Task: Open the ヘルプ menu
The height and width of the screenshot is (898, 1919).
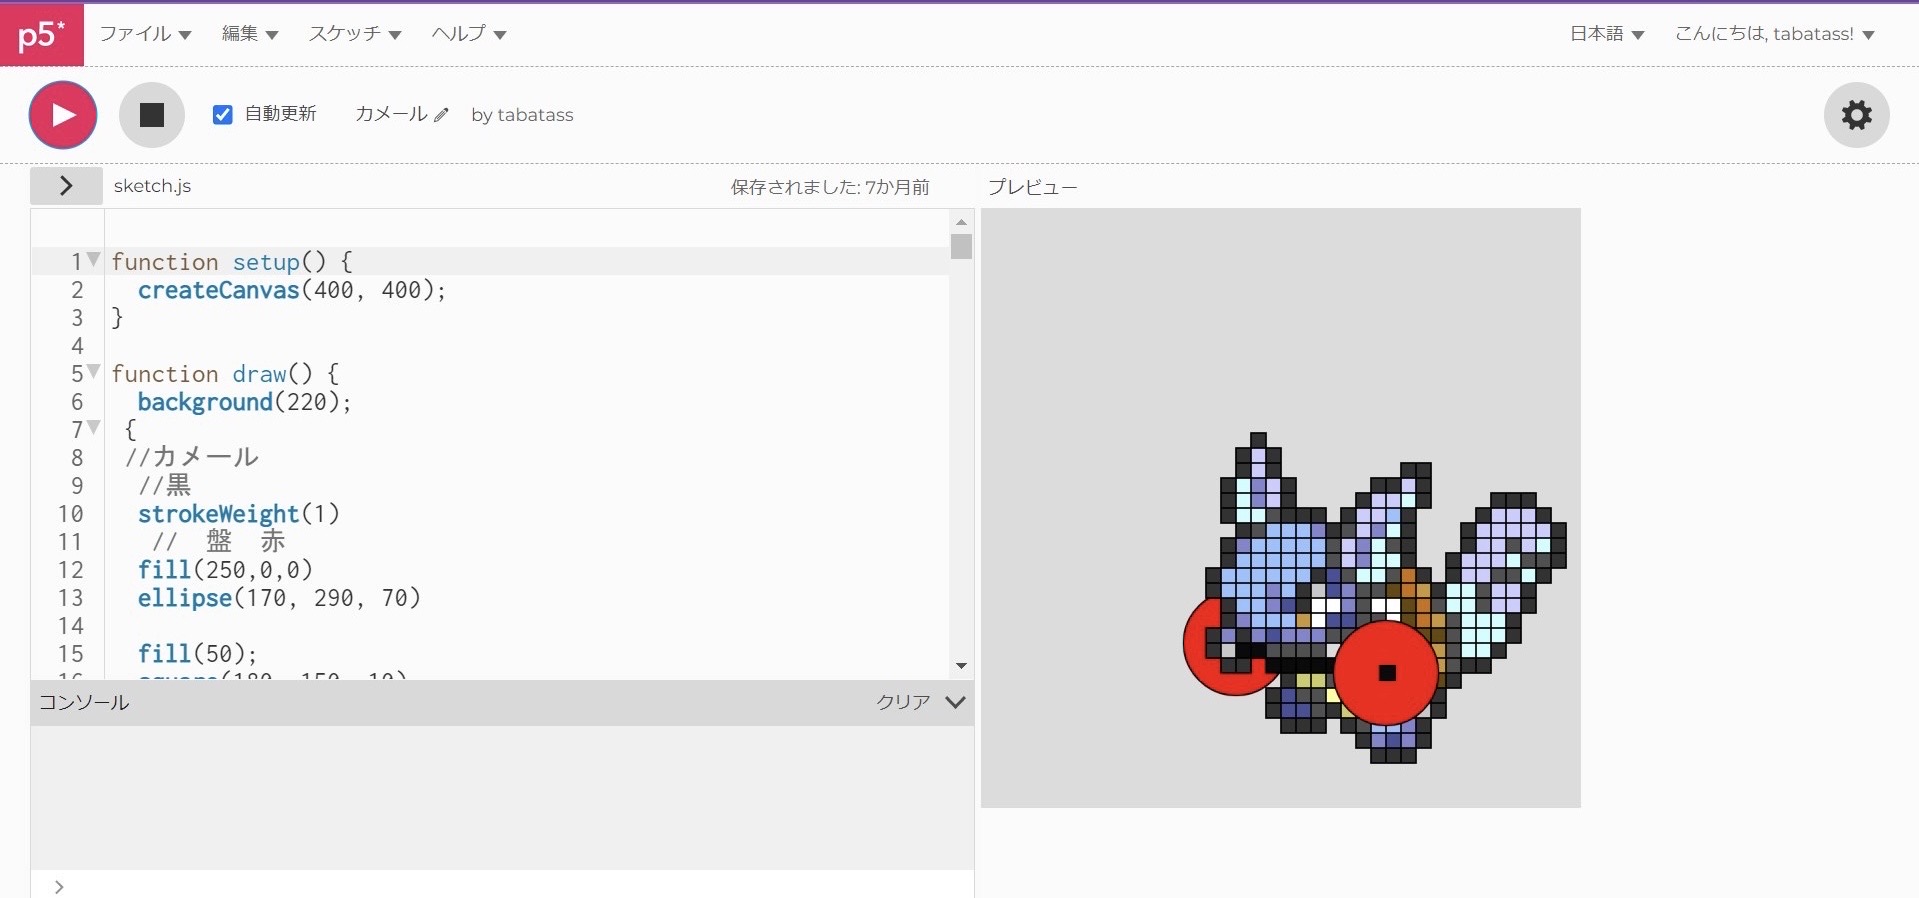Action: [469, 34]
